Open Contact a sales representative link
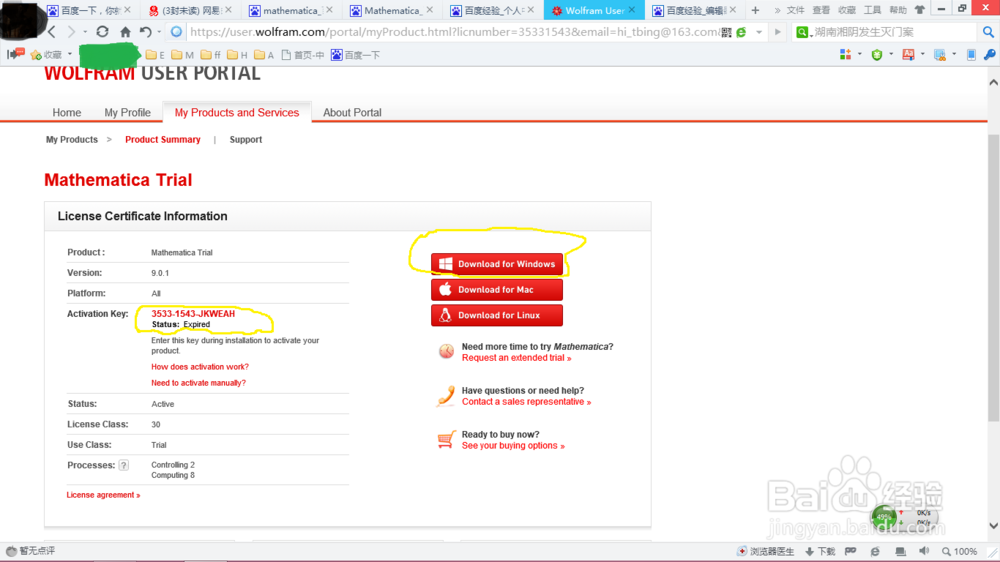 pos(526,402)
